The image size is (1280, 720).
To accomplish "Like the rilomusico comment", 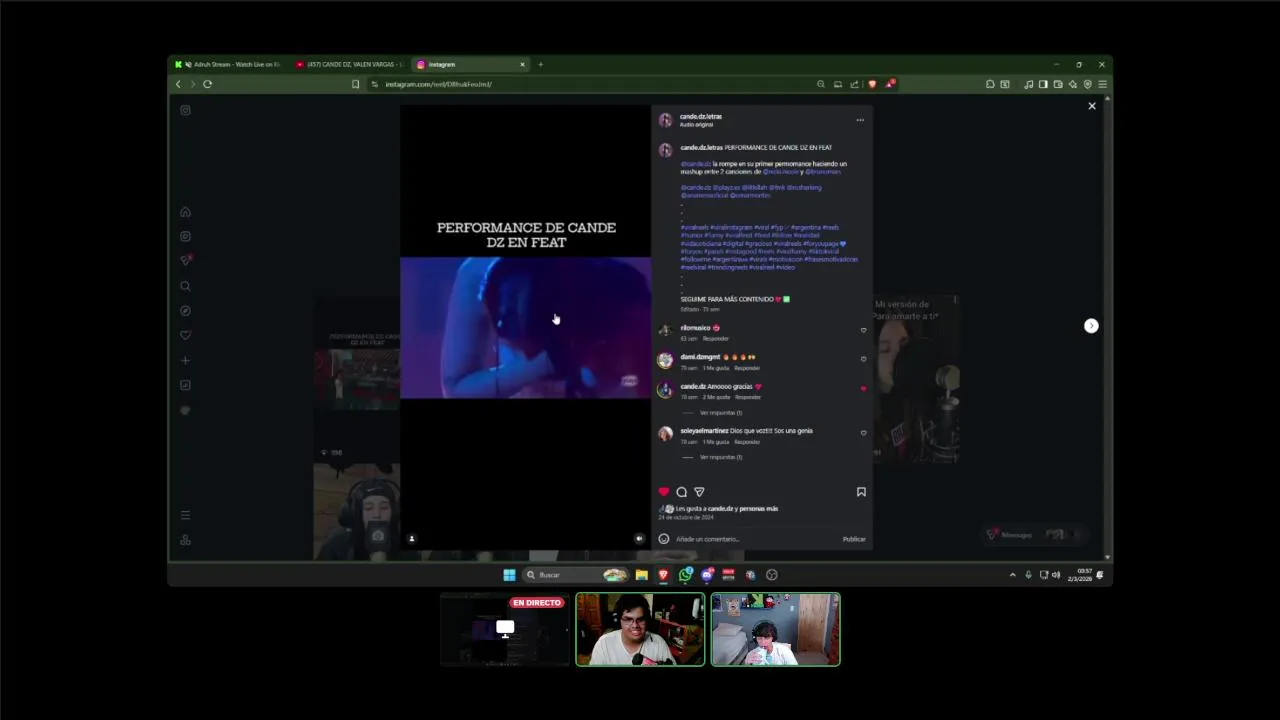I will 863,331.
